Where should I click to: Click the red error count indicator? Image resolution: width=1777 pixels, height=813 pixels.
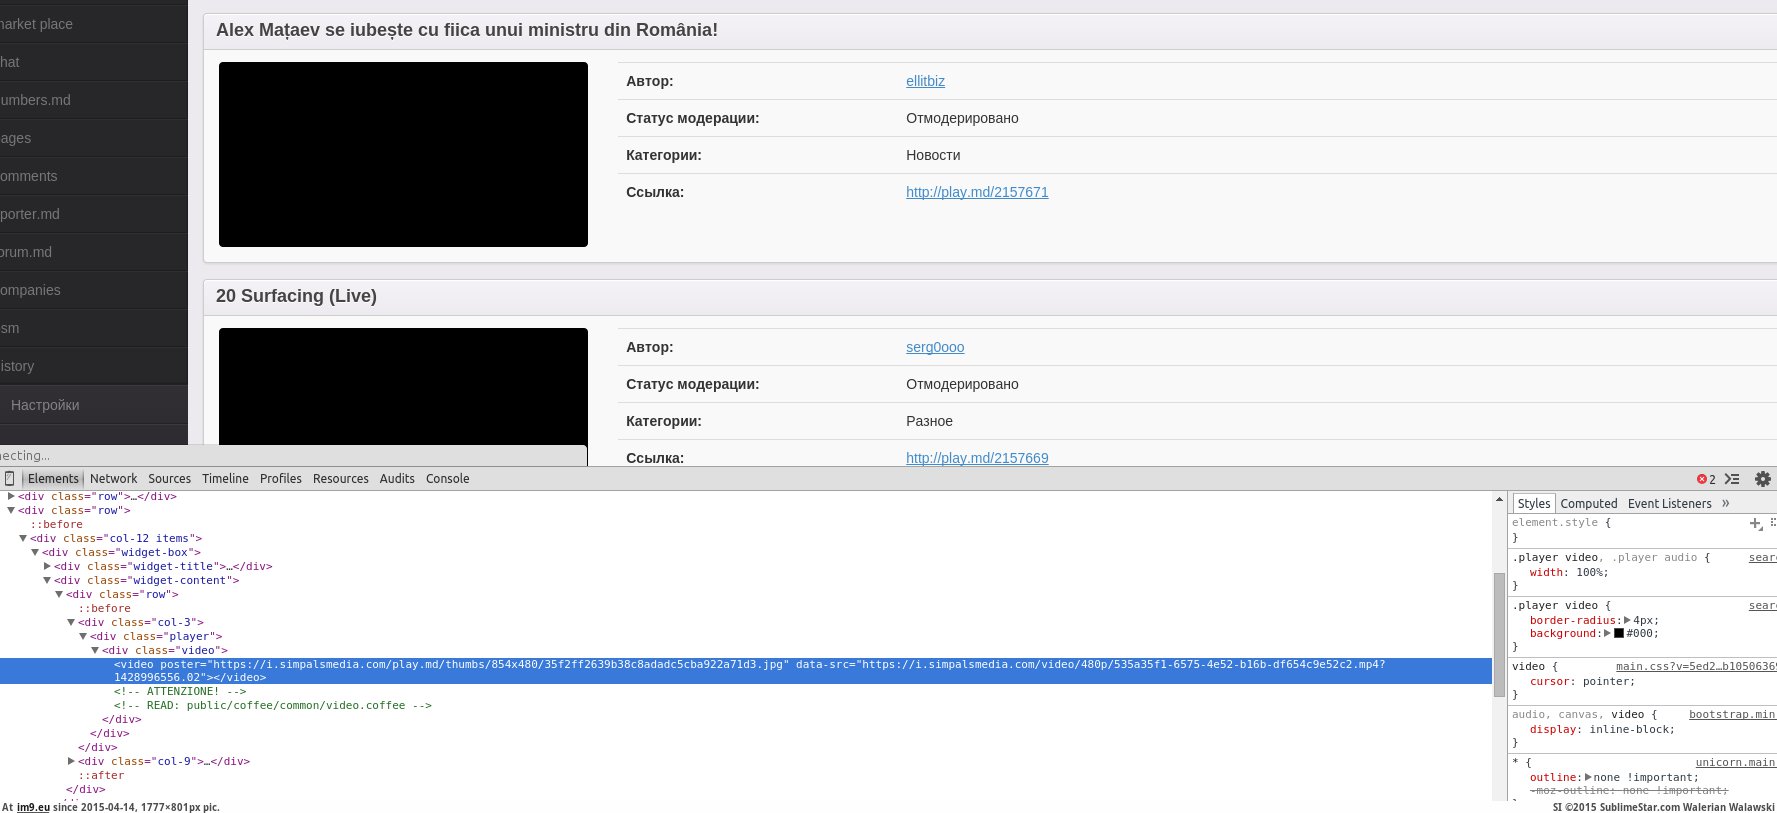[x=1706, y=479]
